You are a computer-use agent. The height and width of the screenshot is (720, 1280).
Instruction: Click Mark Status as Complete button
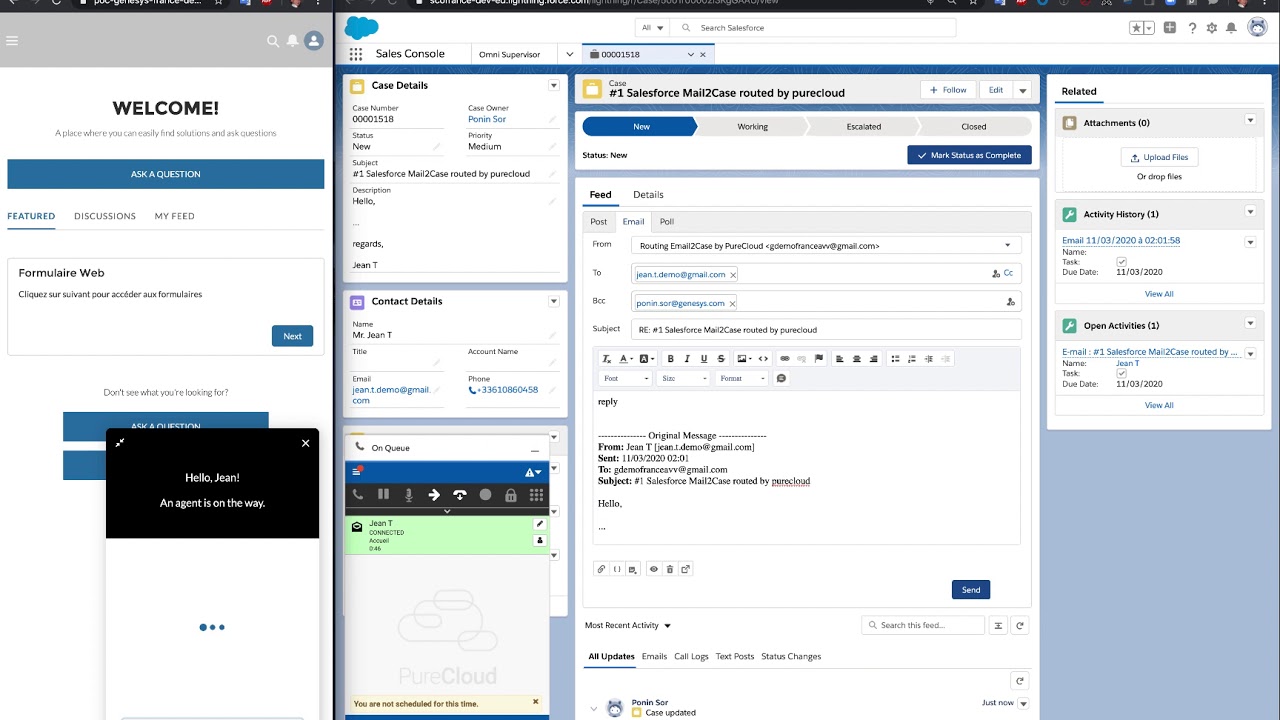coord(969,155)
